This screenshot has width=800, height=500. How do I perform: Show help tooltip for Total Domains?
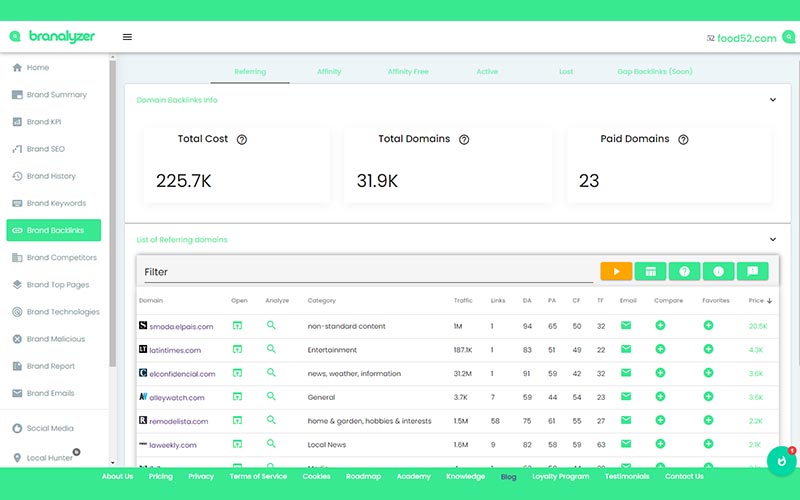(x=464, y=139)
